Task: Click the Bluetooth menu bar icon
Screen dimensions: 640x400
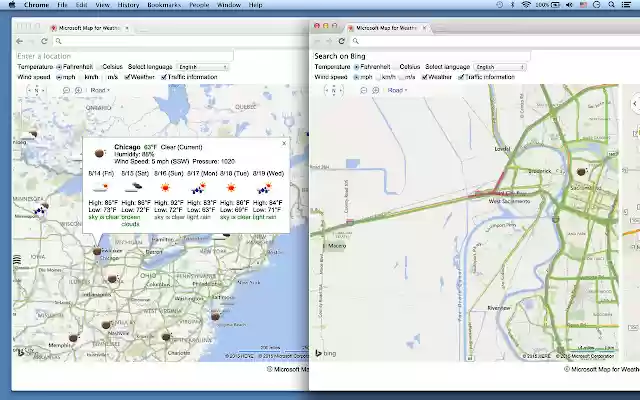Action: point(513,5)
